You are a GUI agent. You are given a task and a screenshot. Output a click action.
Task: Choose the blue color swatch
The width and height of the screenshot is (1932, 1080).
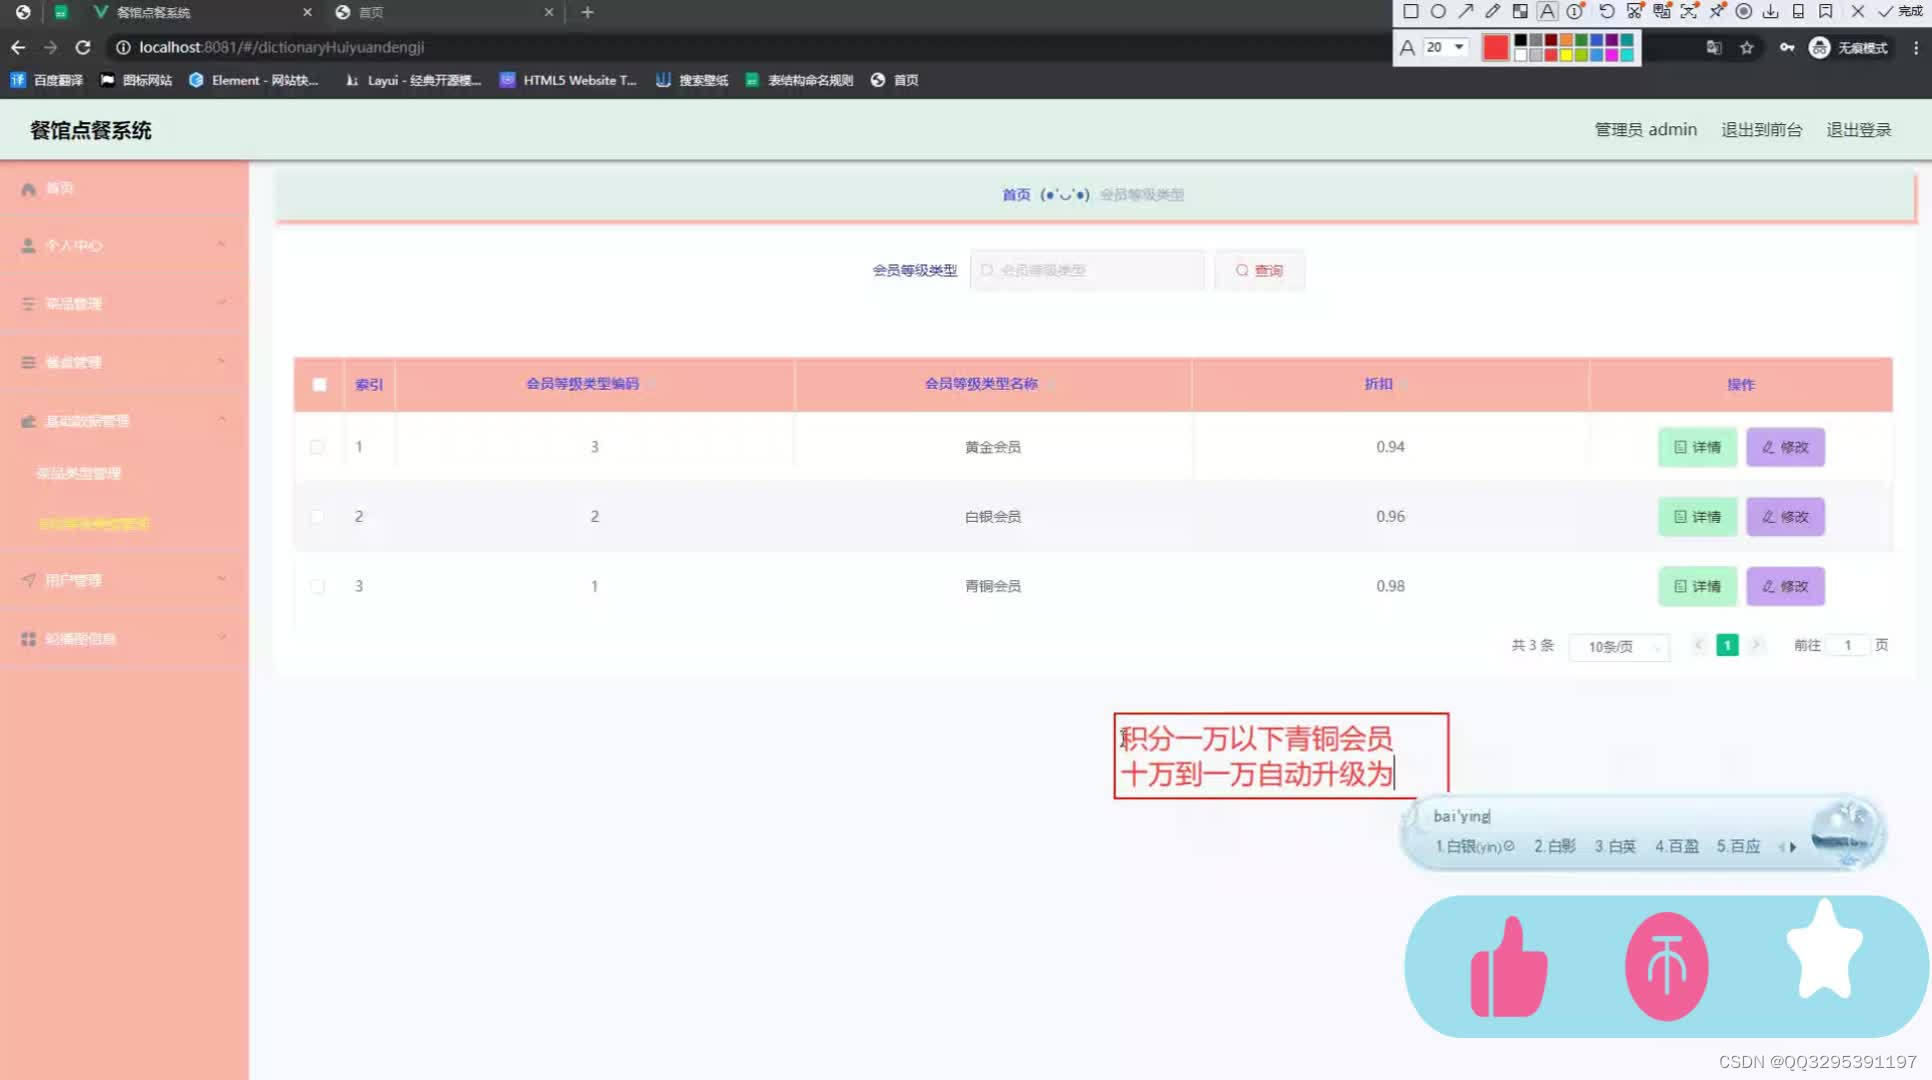pyautogui.click(x=1596, y=41)
